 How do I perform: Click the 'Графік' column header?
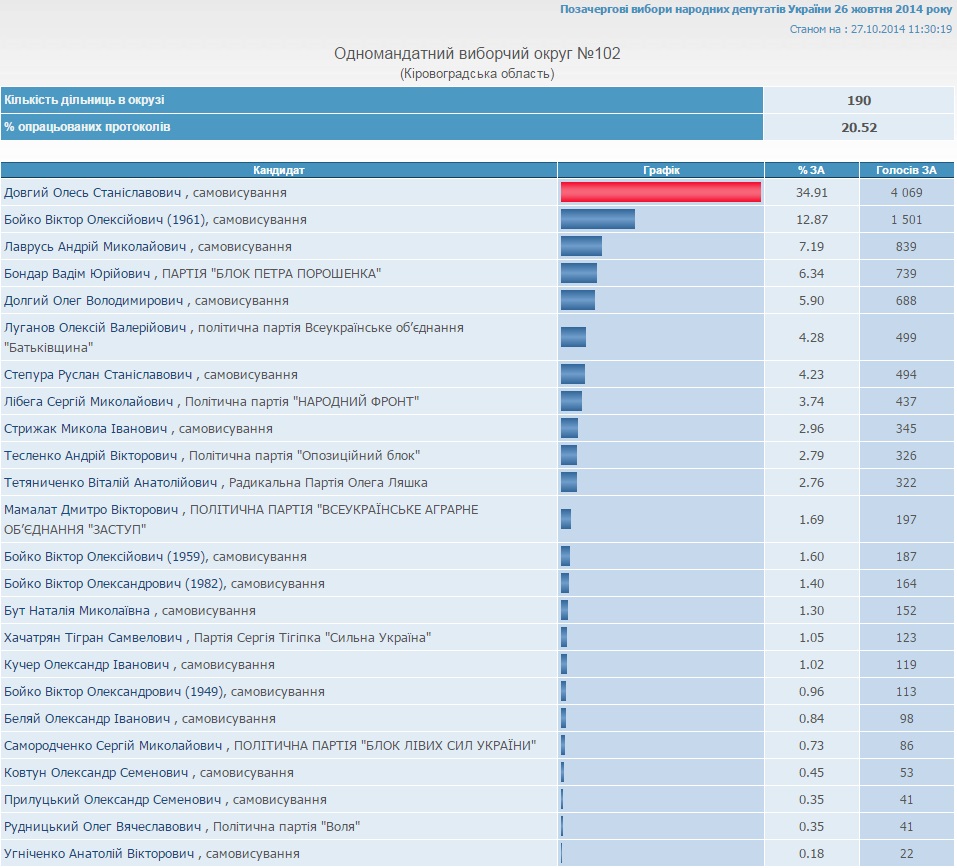pyautogui.click(x=661, y=170)
